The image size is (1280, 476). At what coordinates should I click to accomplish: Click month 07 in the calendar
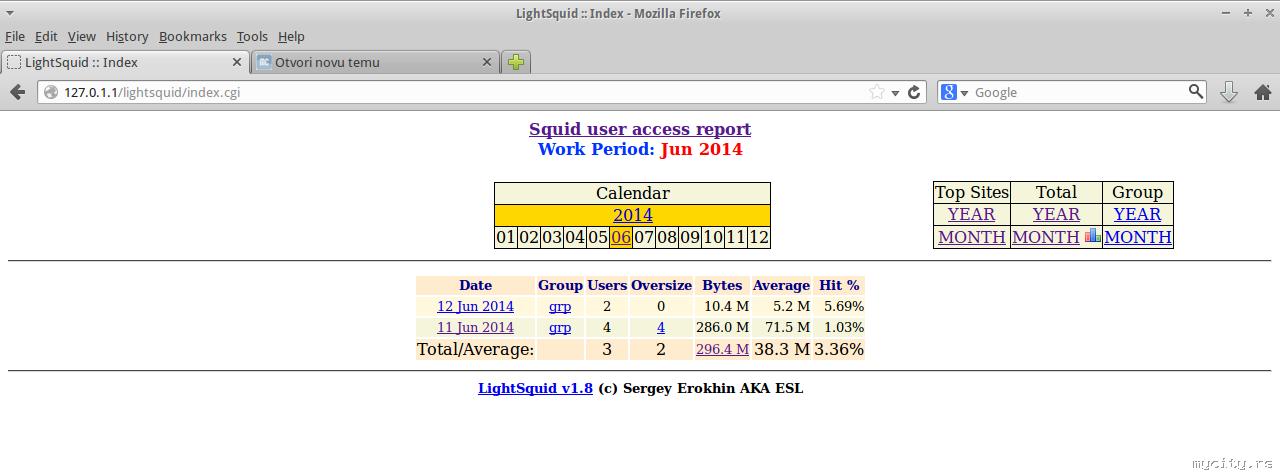(x=644, y=238)
